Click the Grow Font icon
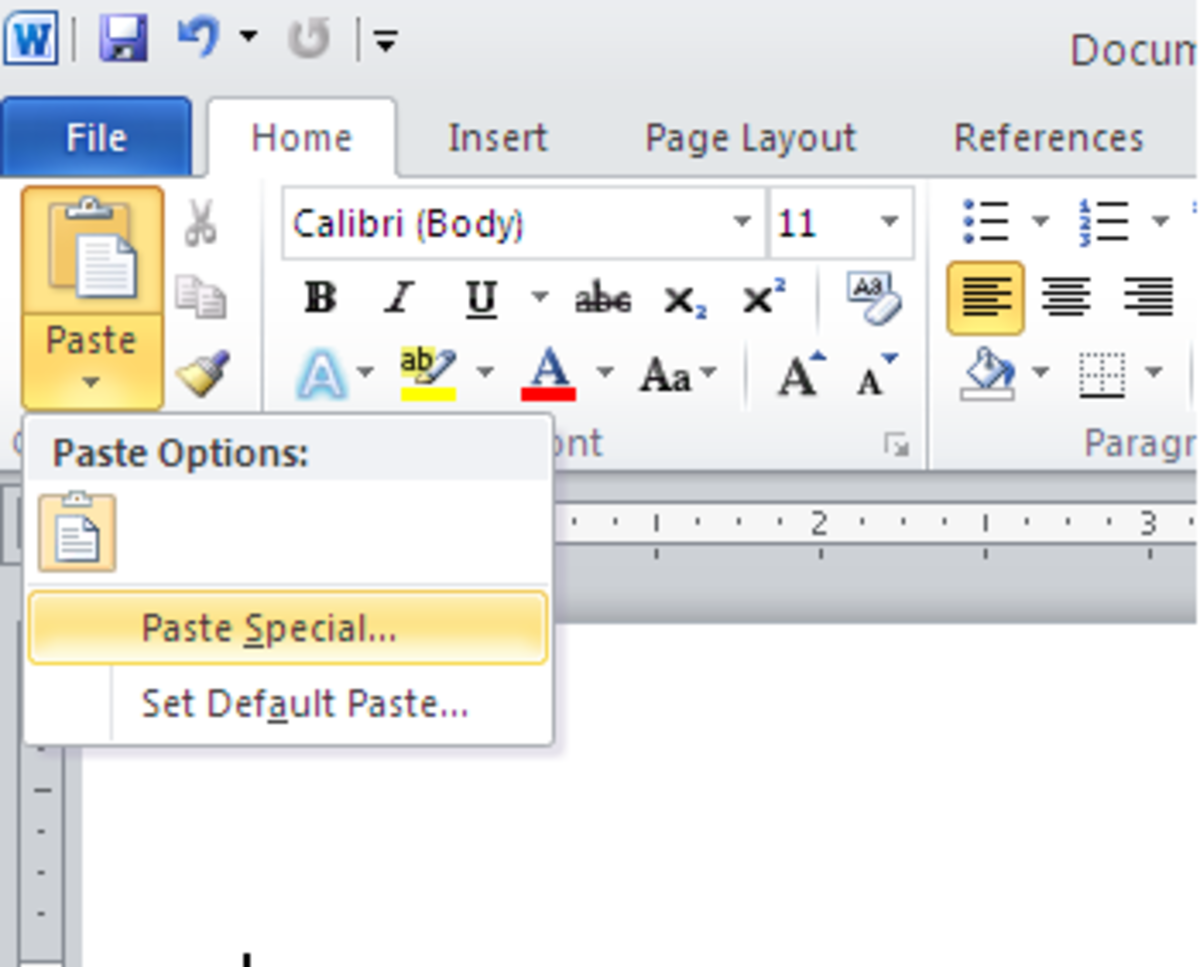The width and height of the screenshot is (1200, 967). [x=801, y=375]
